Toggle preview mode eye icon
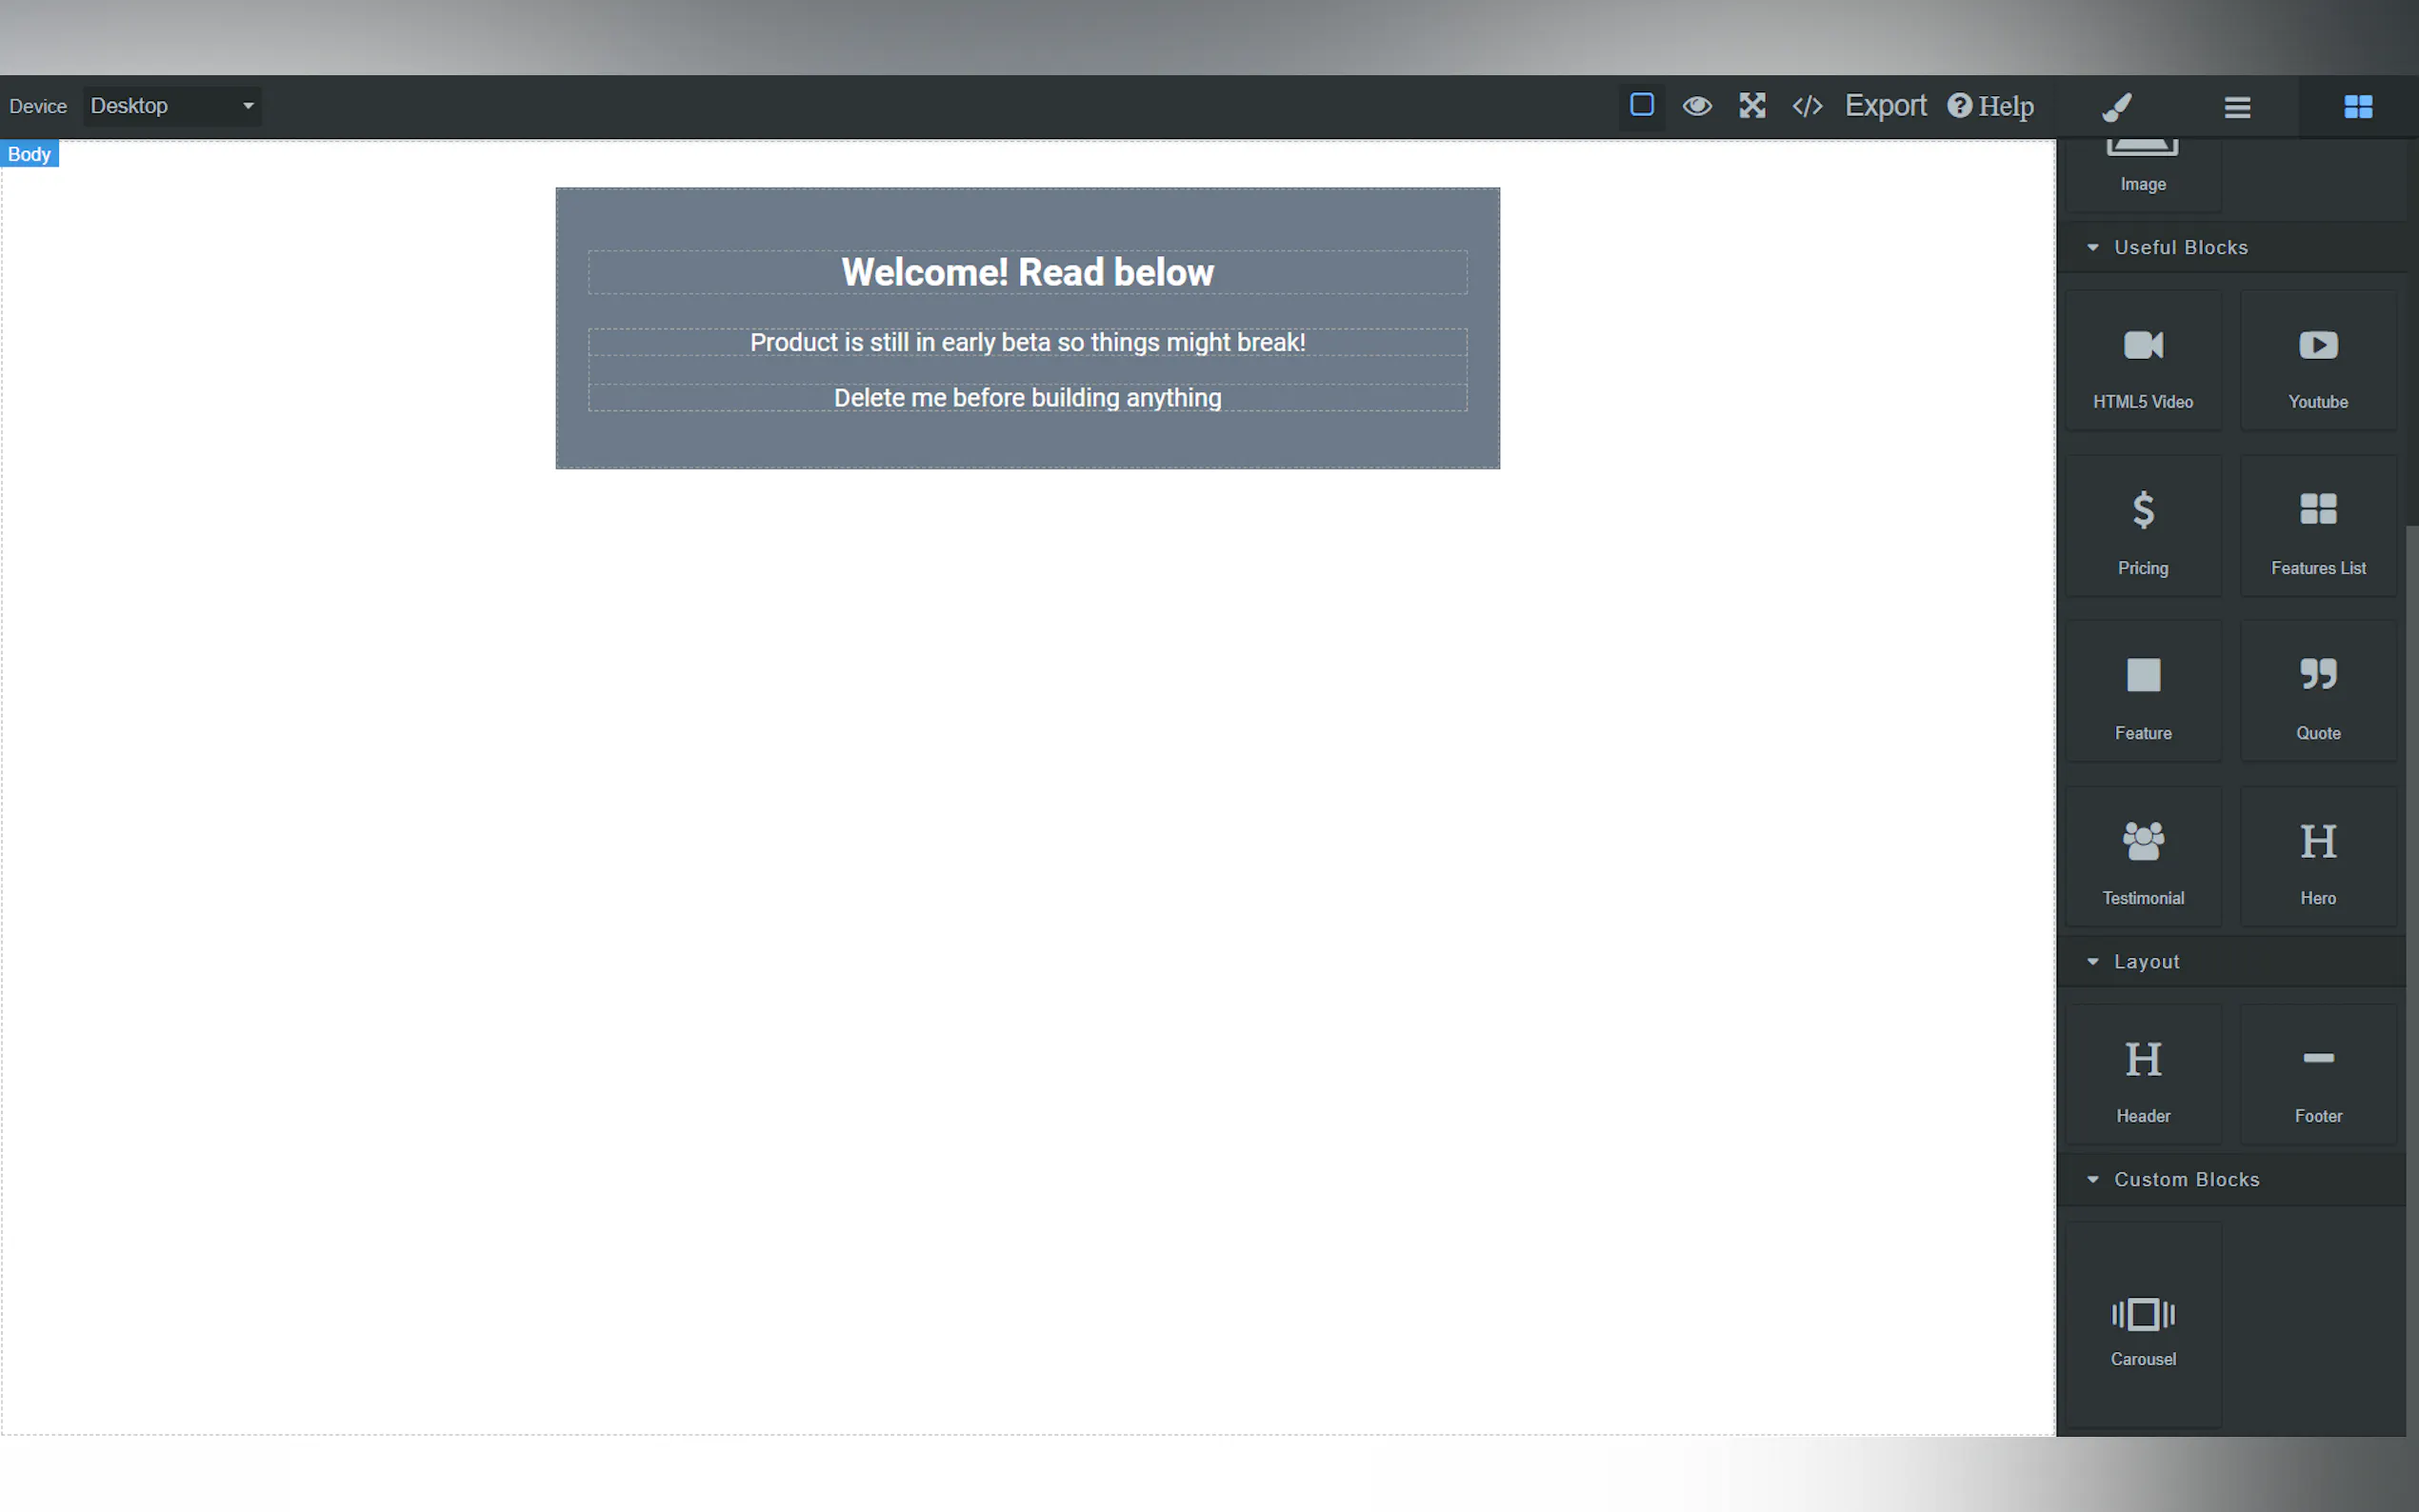The image size is (2419, 1512). [1697, 105]
